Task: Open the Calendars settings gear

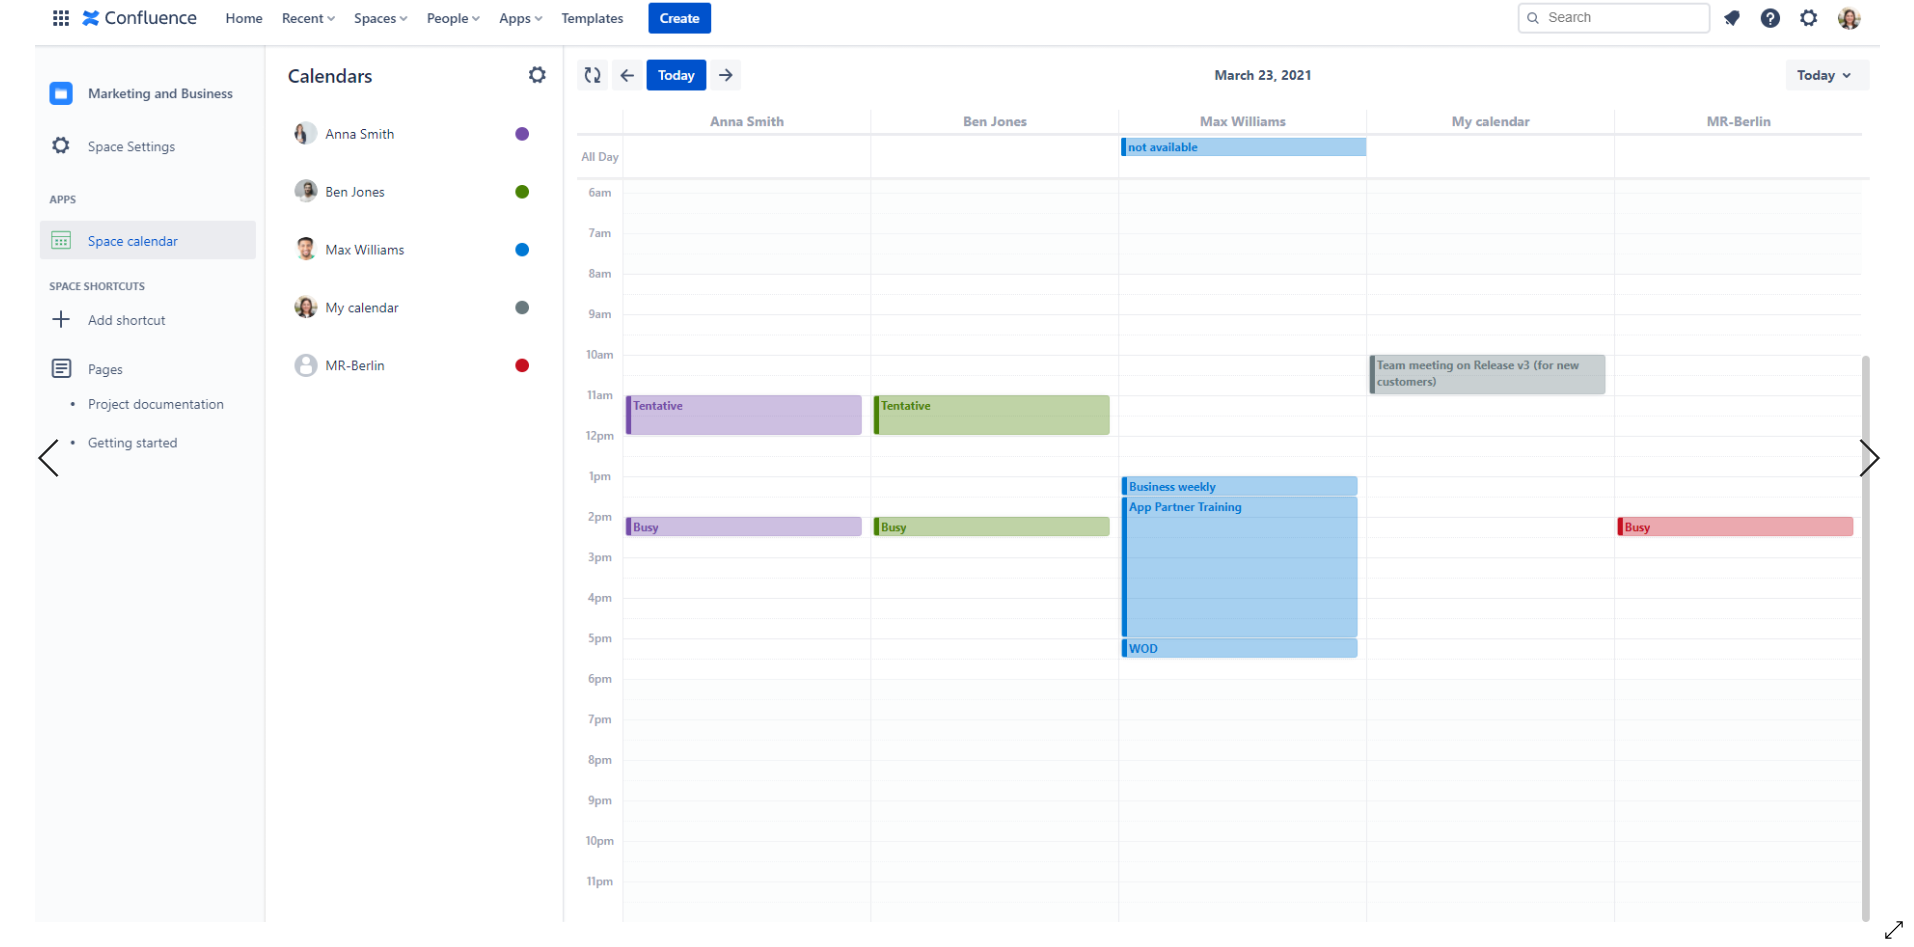Action: 537,75
